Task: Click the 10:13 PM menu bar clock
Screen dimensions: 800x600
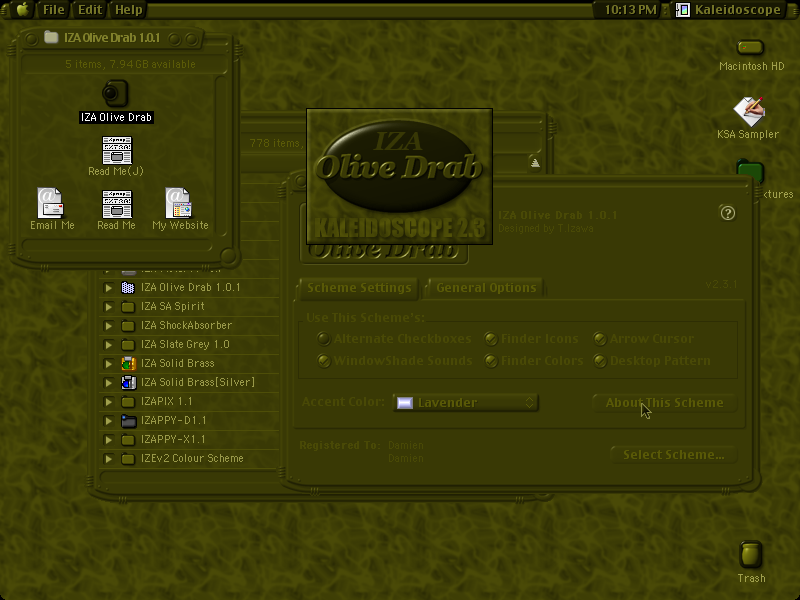Action: pos(631,10)
